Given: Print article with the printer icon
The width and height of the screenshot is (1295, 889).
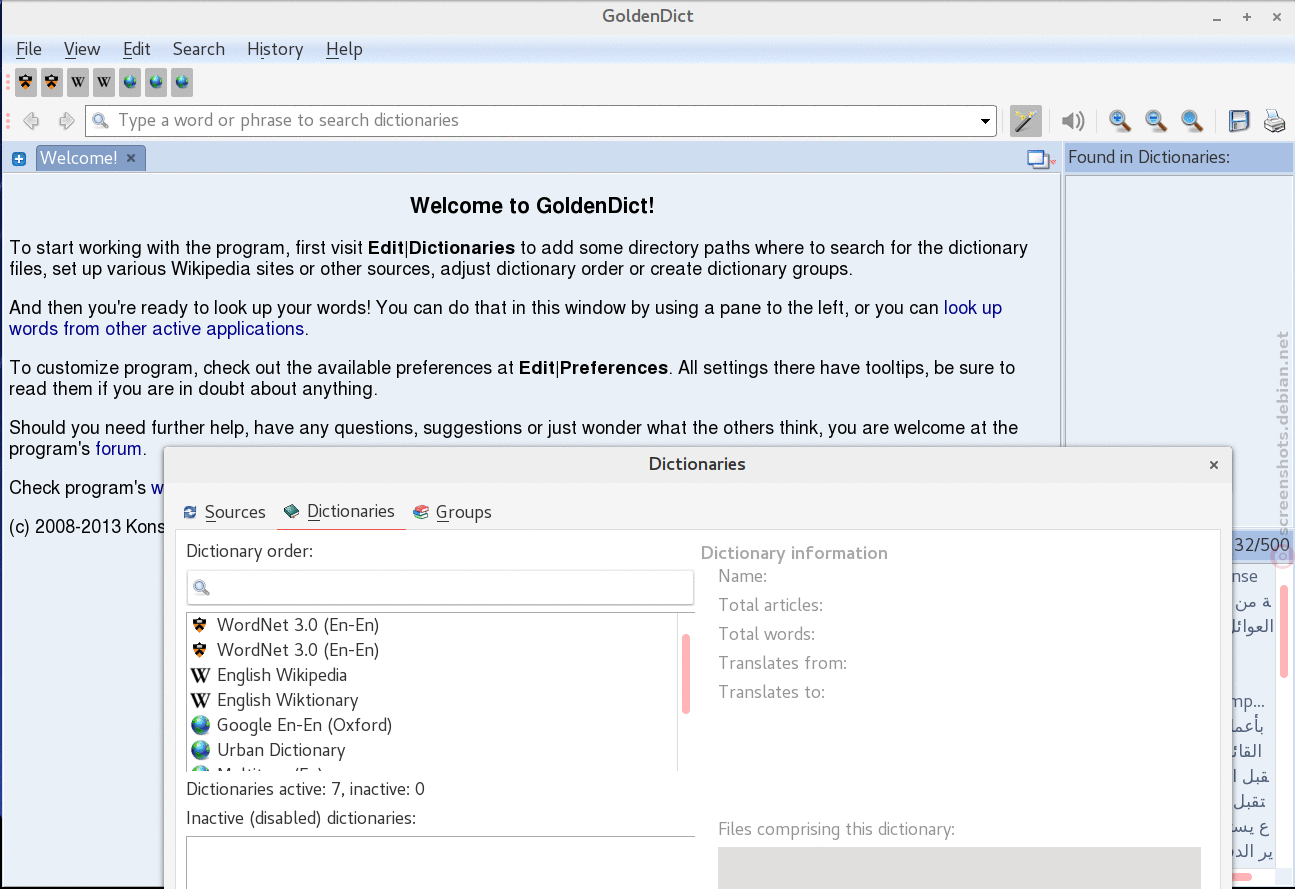Looking at the screenshot, I should [x=1274, y=121].
